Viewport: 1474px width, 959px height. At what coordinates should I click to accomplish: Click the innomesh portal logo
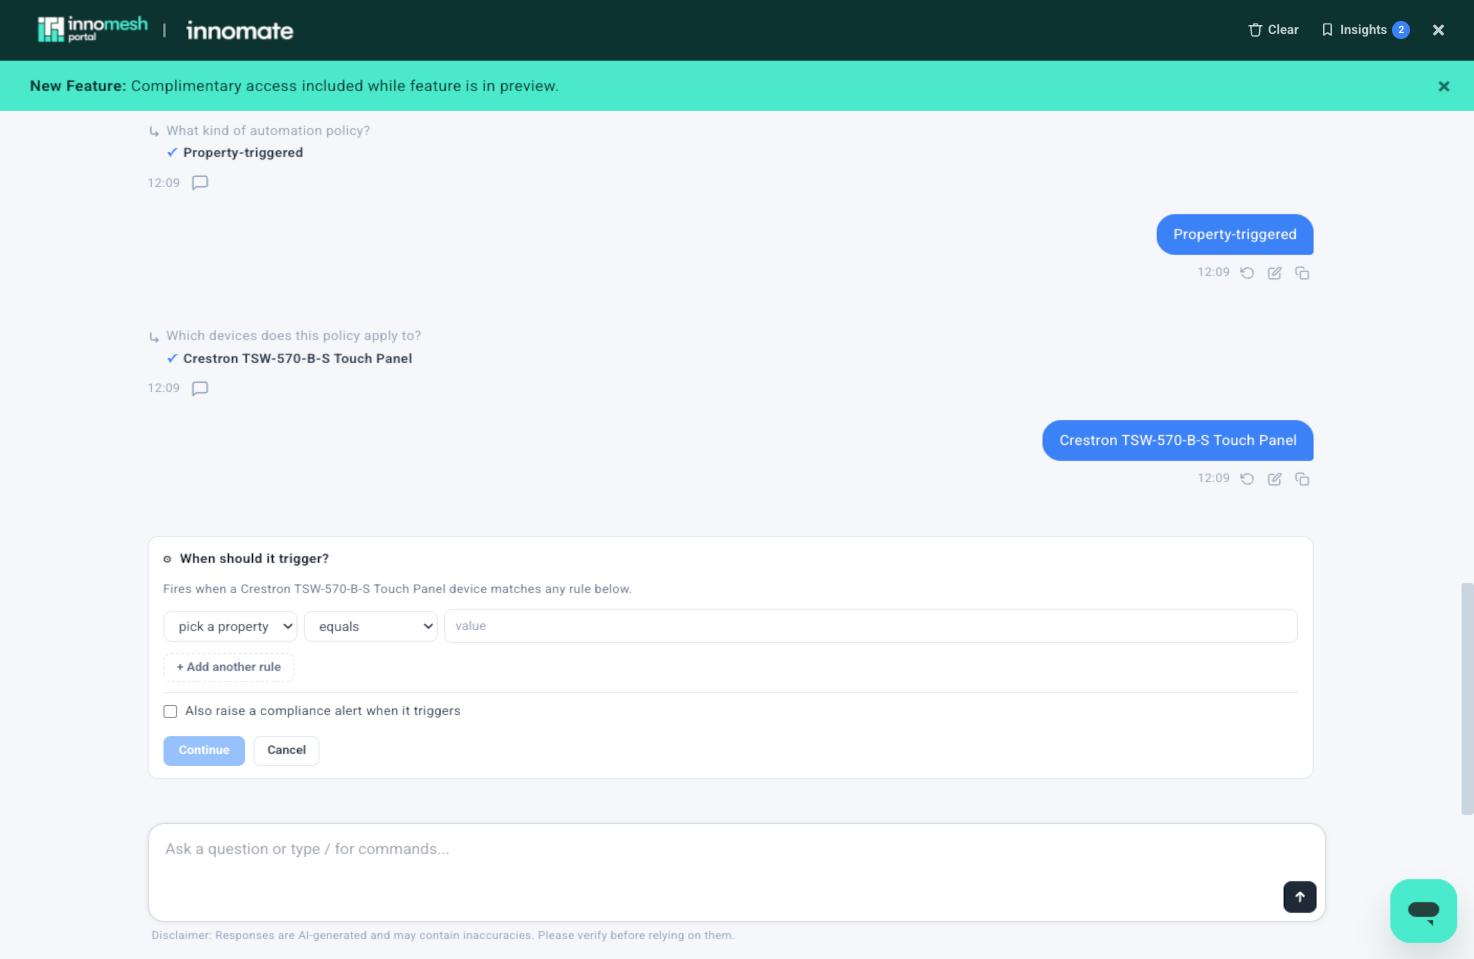92,29
